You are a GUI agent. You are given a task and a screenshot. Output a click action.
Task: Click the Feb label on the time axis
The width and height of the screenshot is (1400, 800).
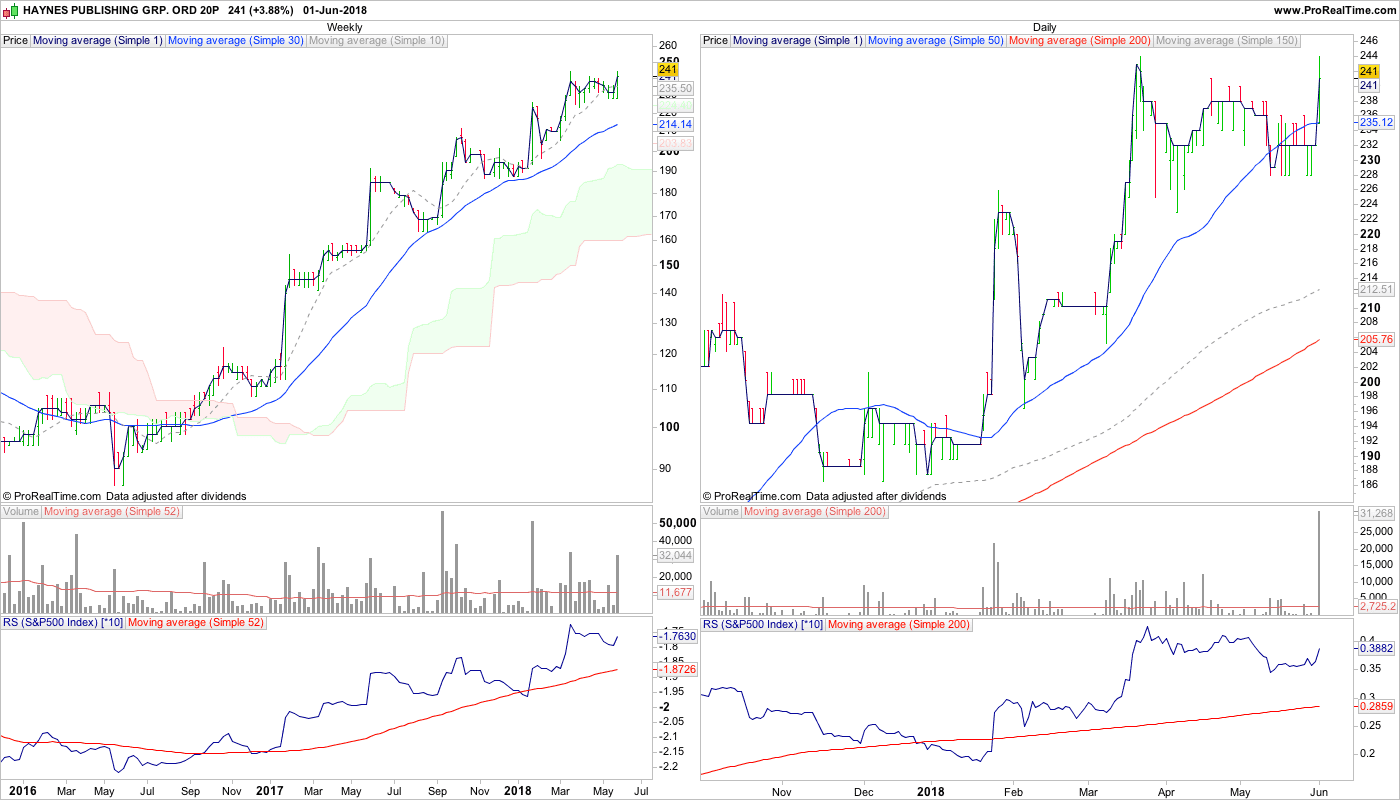[x=1012, y=791]
